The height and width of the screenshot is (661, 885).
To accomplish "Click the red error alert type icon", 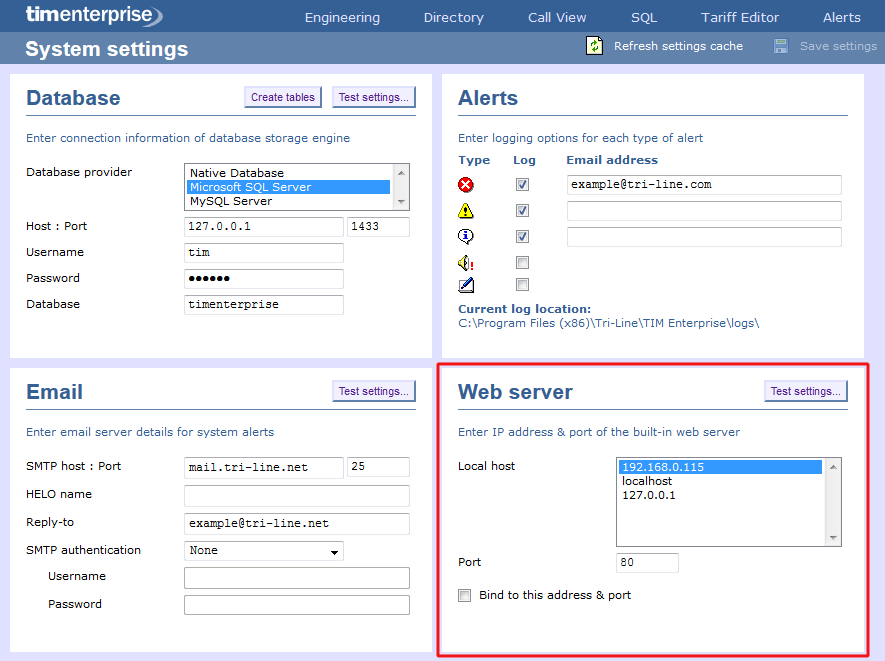I will click(466, 185).
